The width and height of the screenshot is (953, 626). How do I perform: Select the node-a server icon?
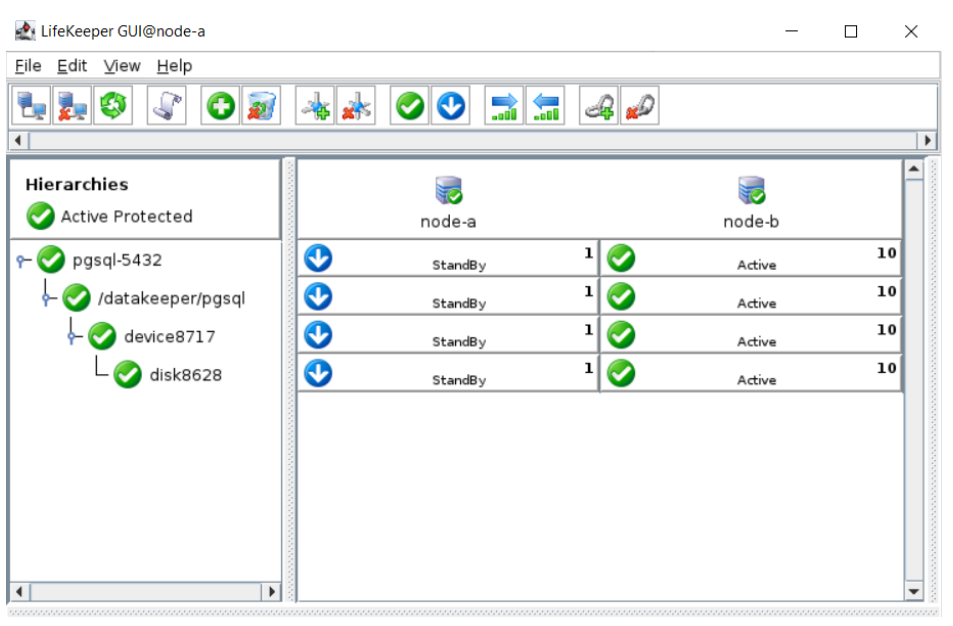coord(449,190)
